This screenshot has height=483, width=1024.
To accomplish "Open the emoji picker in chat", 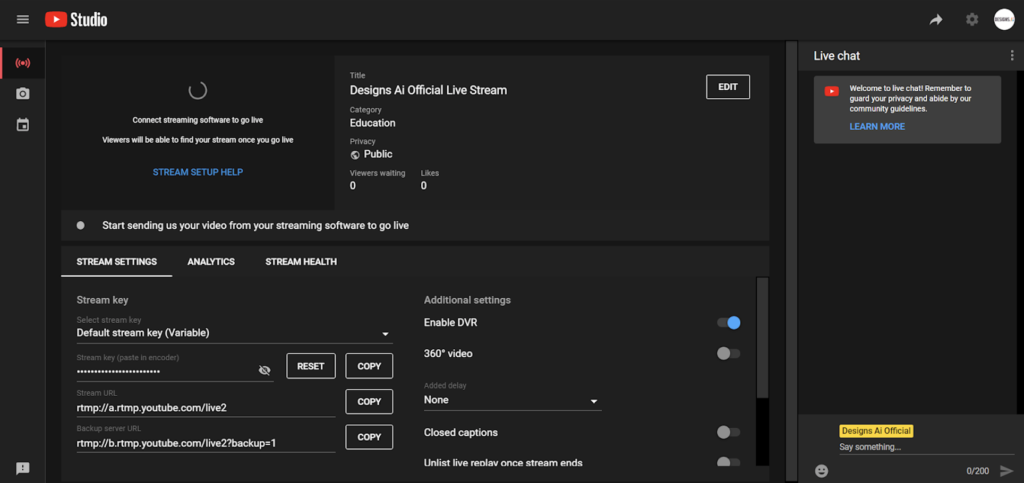I will pos(821,470).
